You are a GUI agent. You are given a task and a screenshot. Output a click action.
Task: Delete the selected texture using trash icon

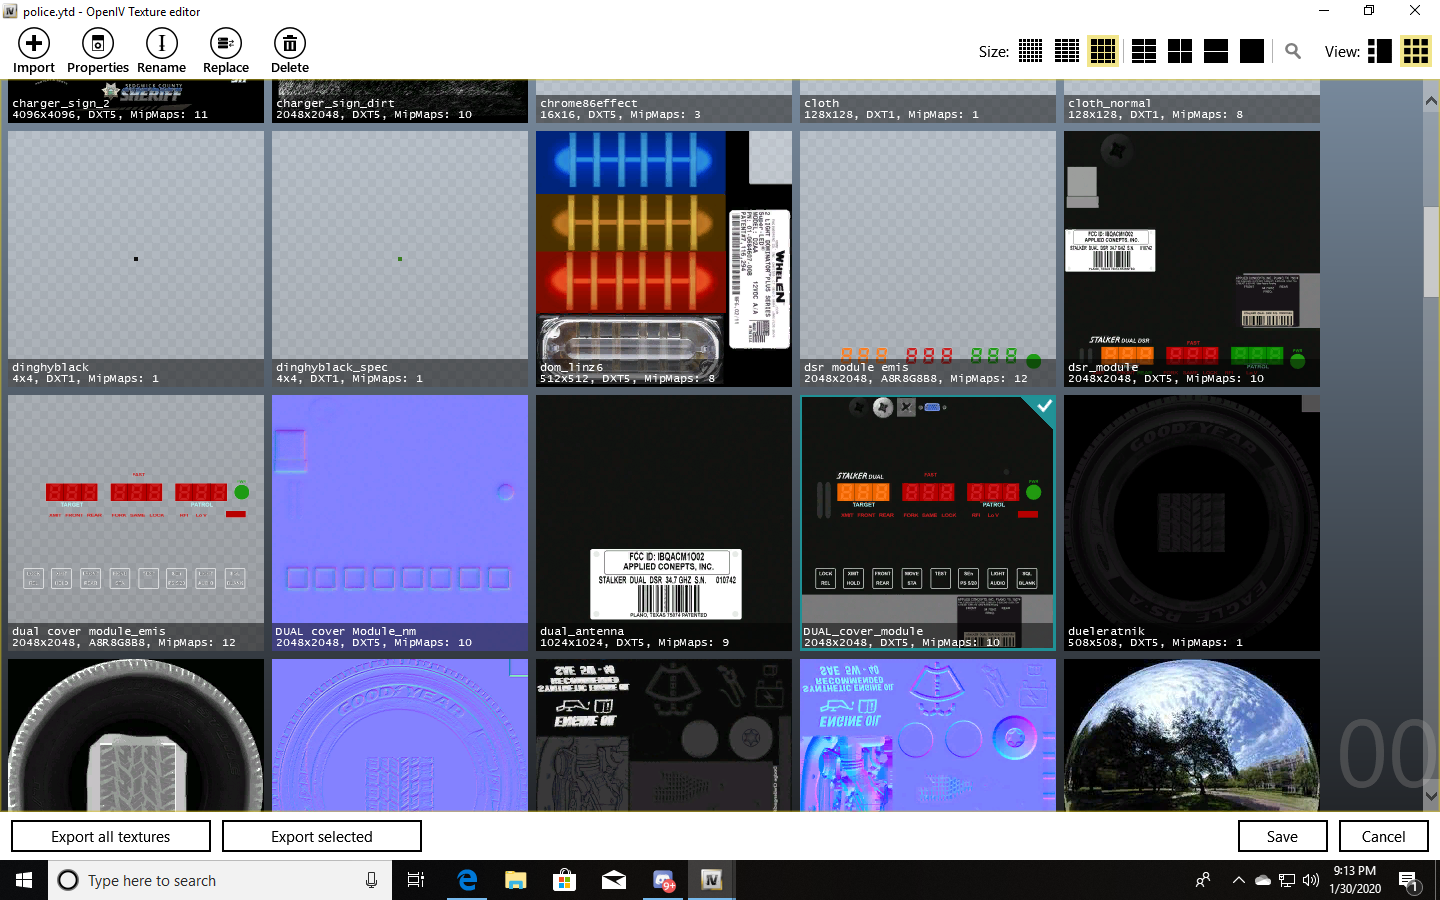[289, 44]
